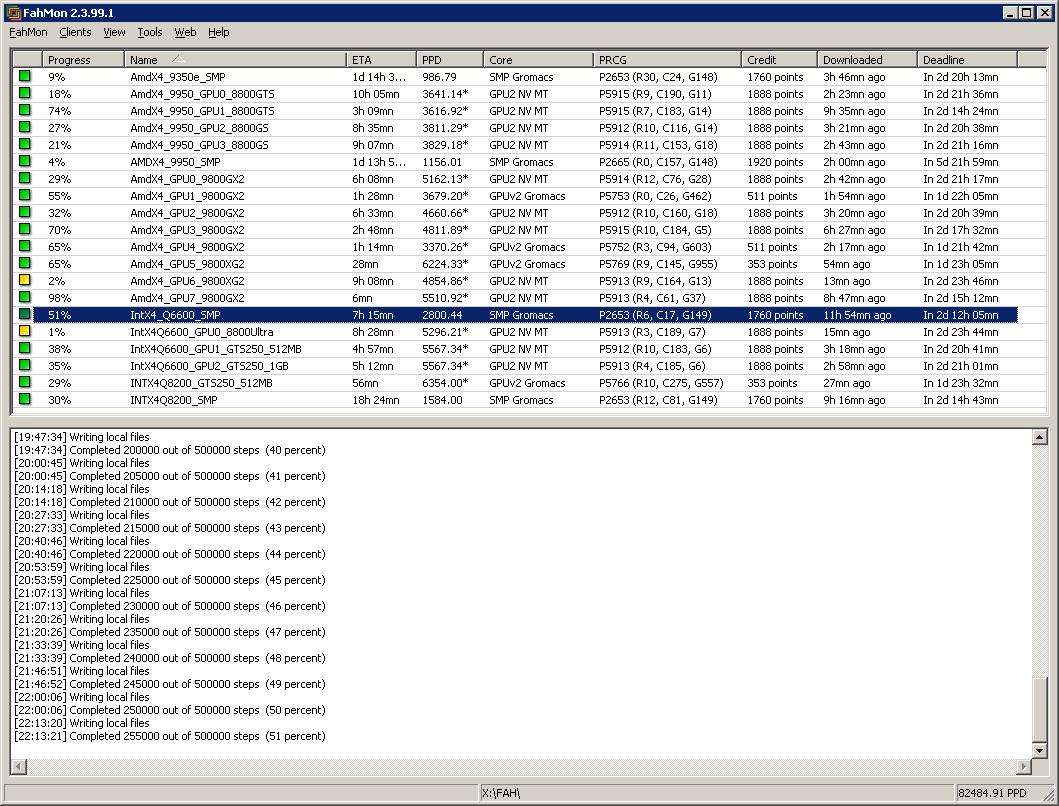
Task: Click green status icon for AmdX4_9350e_SMP
Action: pyautogui.click(x=25, y=76)
